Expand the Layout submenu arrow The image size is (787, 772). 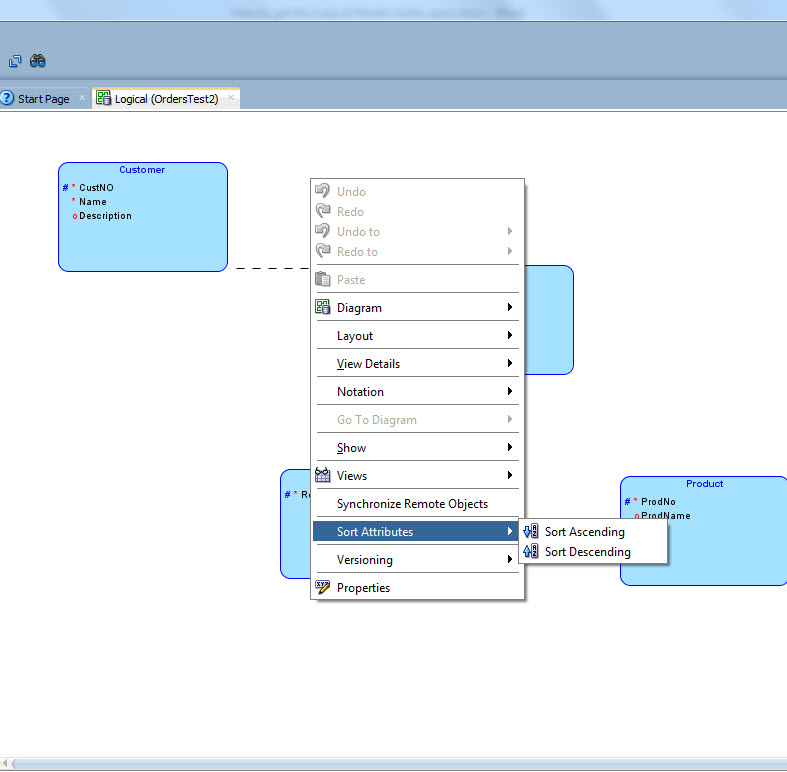510,336
